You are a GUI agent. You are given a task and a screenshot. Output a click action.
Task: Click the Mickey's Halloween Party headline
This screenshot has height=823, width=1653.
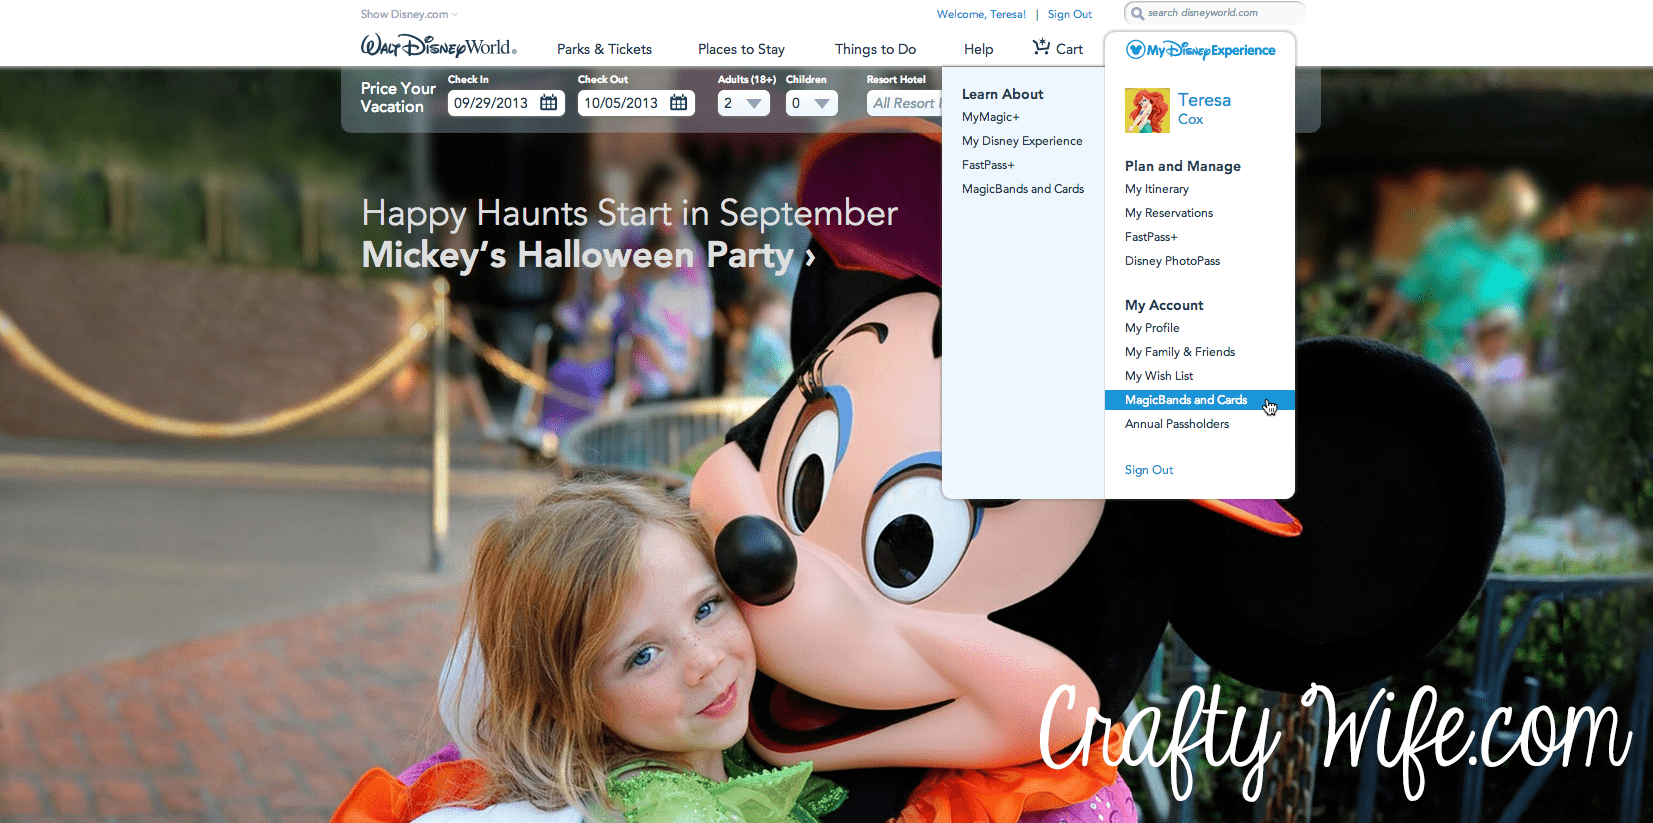[589, 256]
